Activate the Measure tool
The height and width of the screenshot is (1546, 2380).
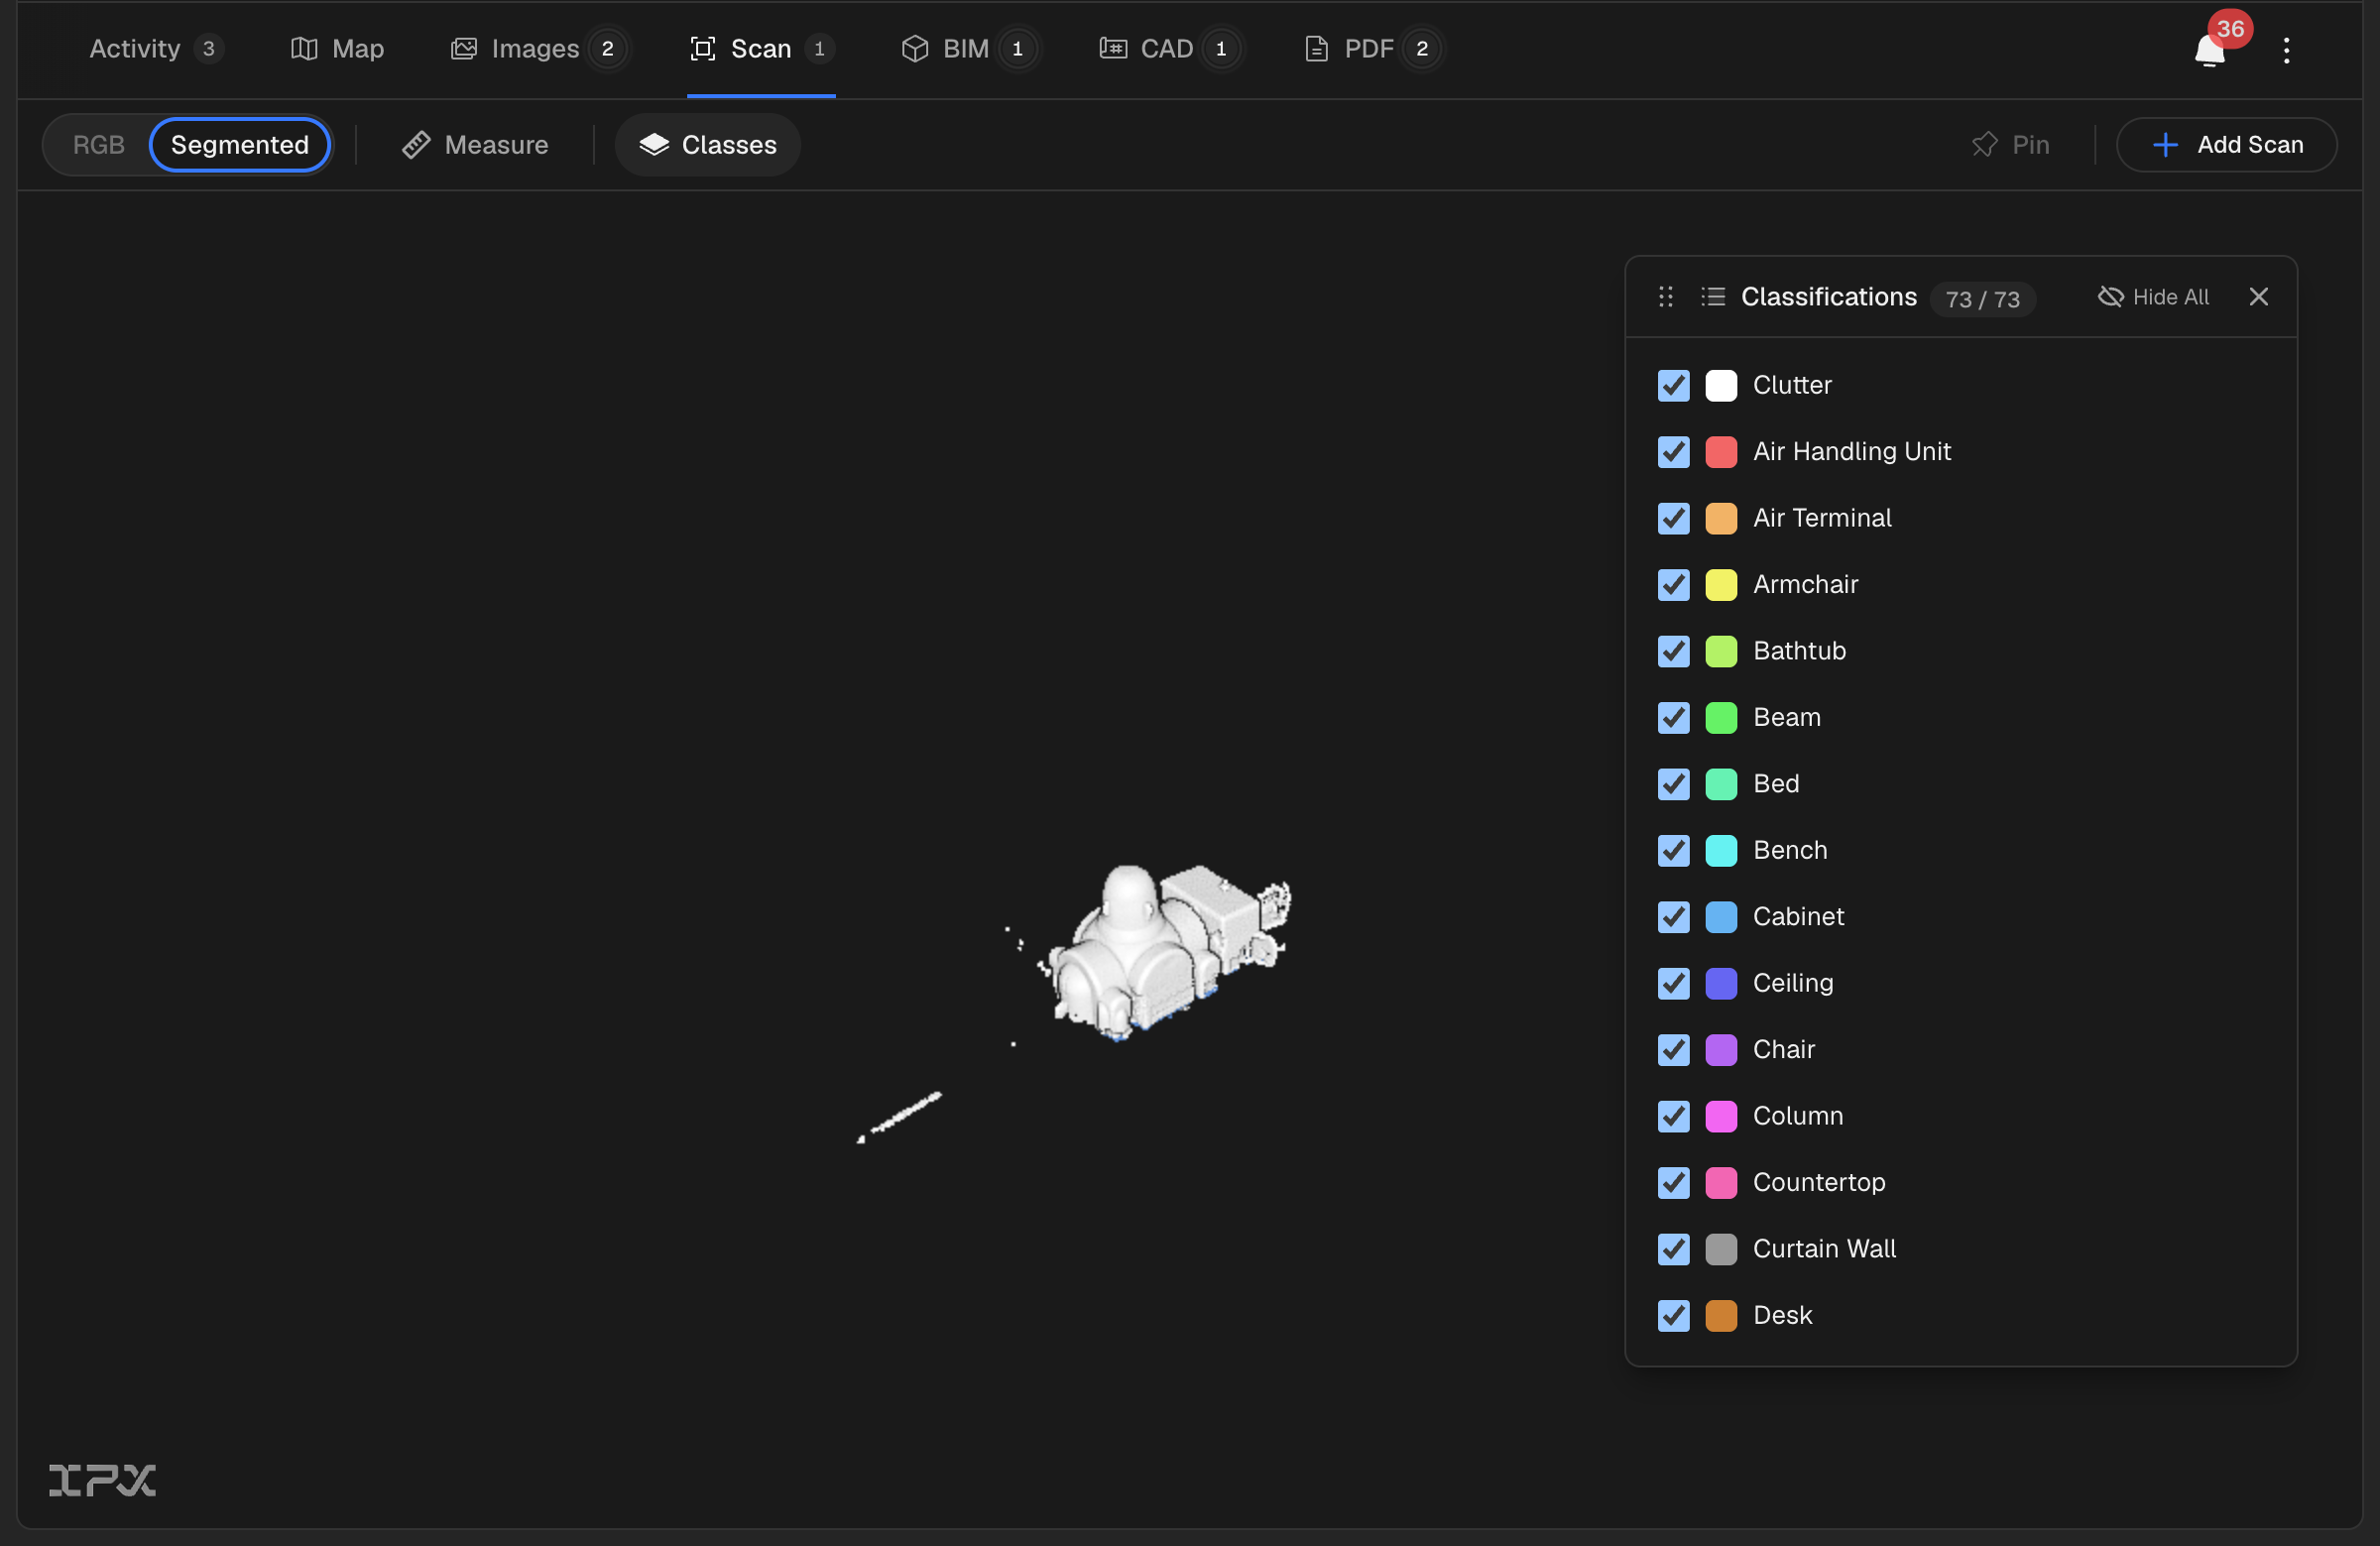[x=475, y=145]
